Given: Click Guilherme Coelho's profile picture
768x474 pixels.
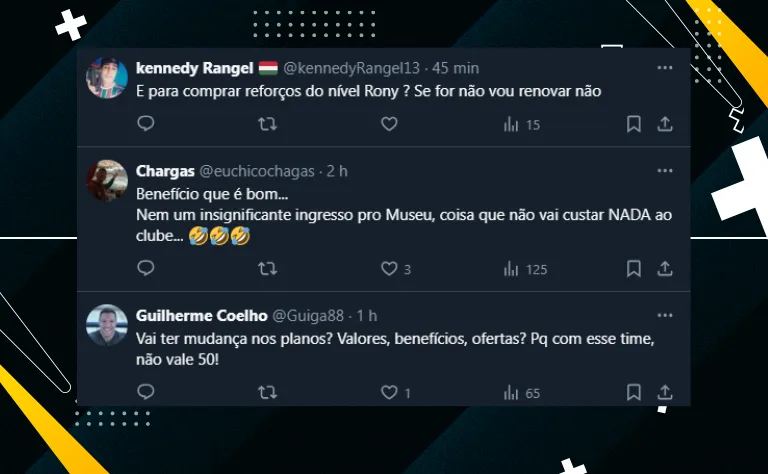Looking at the screenshot, I should (x=107, y=325).
